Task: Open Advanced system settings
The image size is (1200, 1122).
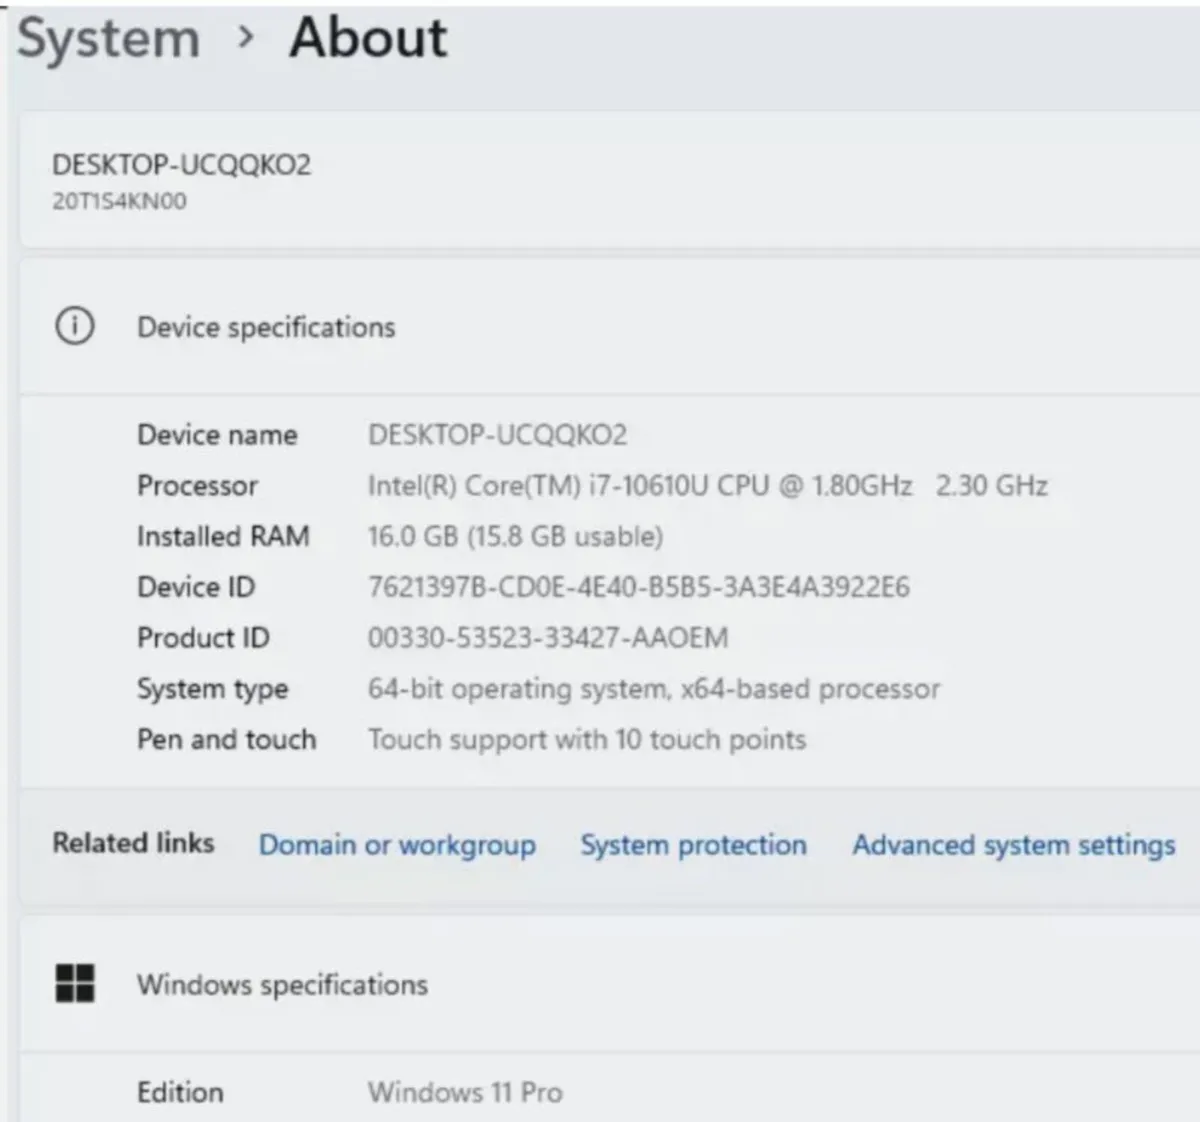Action: (x=1012, y=845)
